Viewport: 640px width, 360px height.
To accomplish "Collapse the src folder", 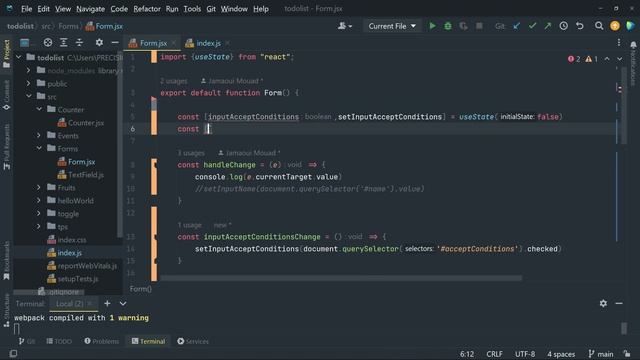I will 29,97.
